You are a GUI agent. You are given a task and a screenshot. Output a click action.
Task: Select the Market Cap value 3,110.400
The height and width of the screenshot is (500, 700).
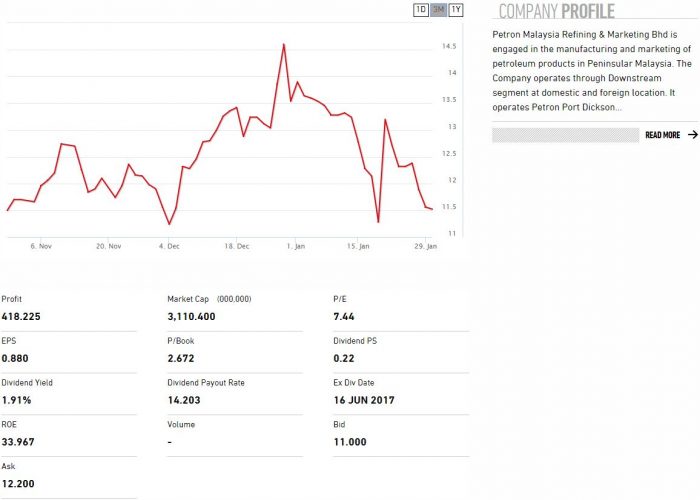tap(191, 316)
